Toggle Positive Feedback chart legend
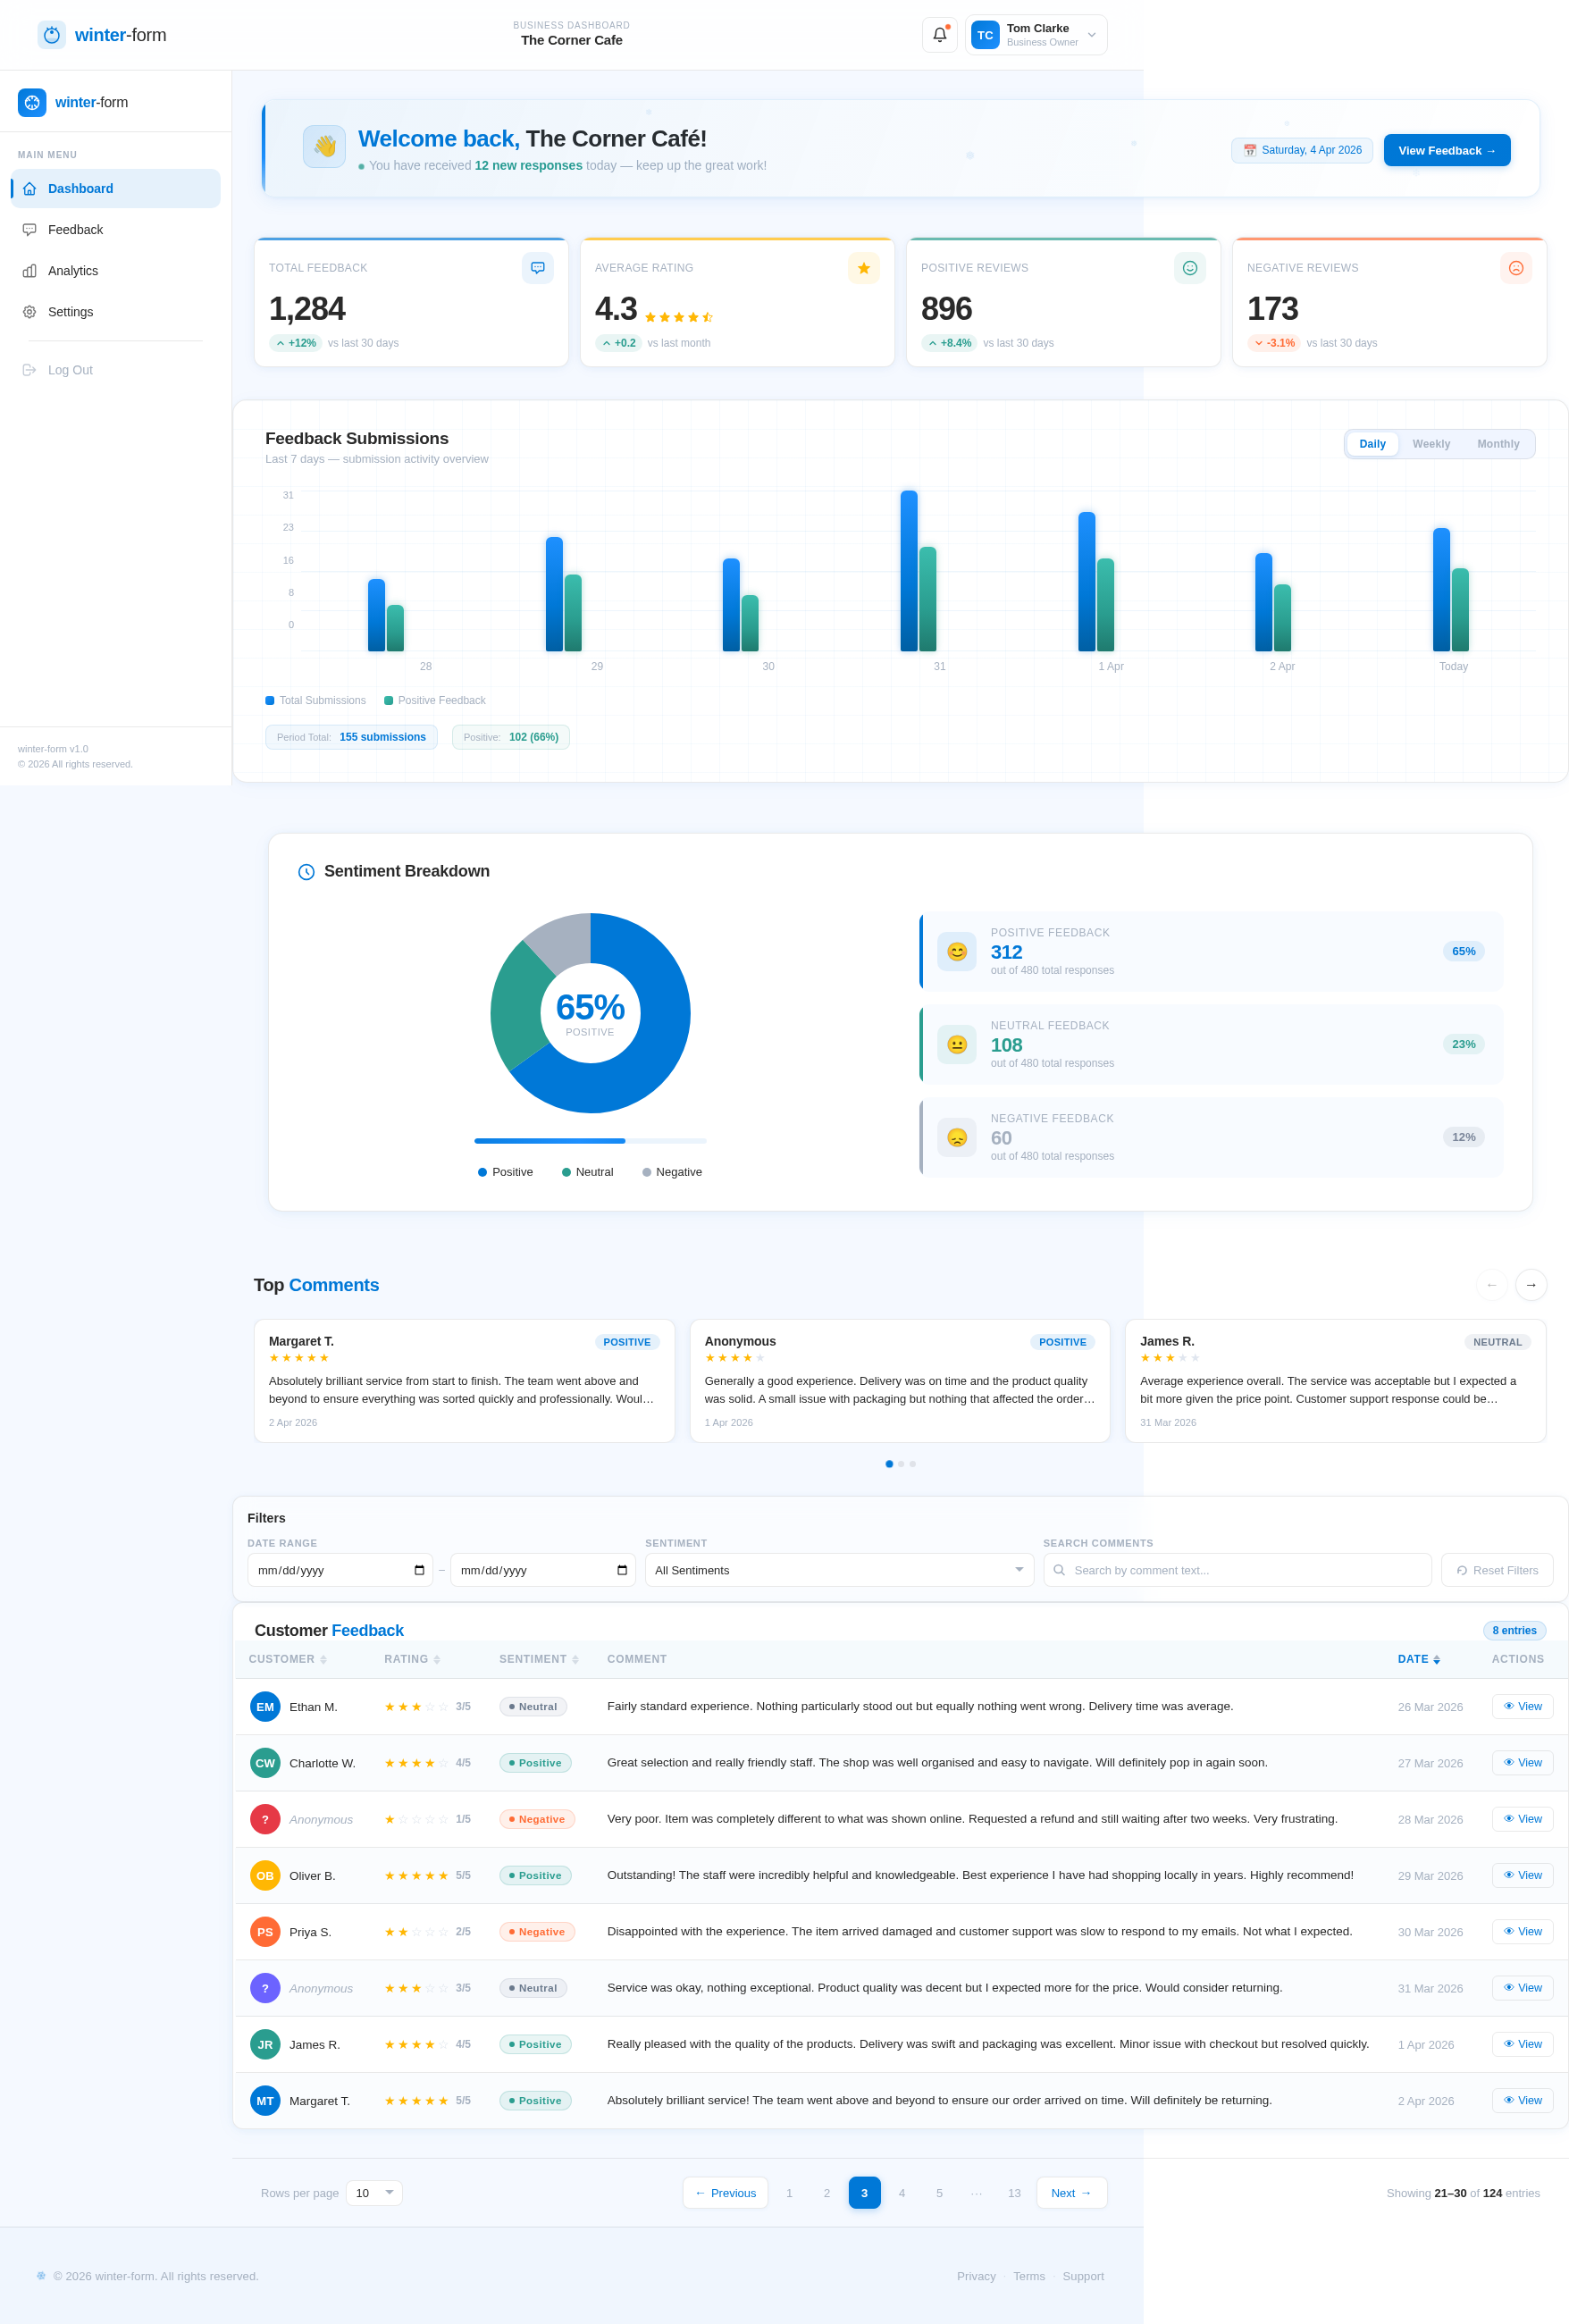Screen dimensions: 1569x2324 434,700
